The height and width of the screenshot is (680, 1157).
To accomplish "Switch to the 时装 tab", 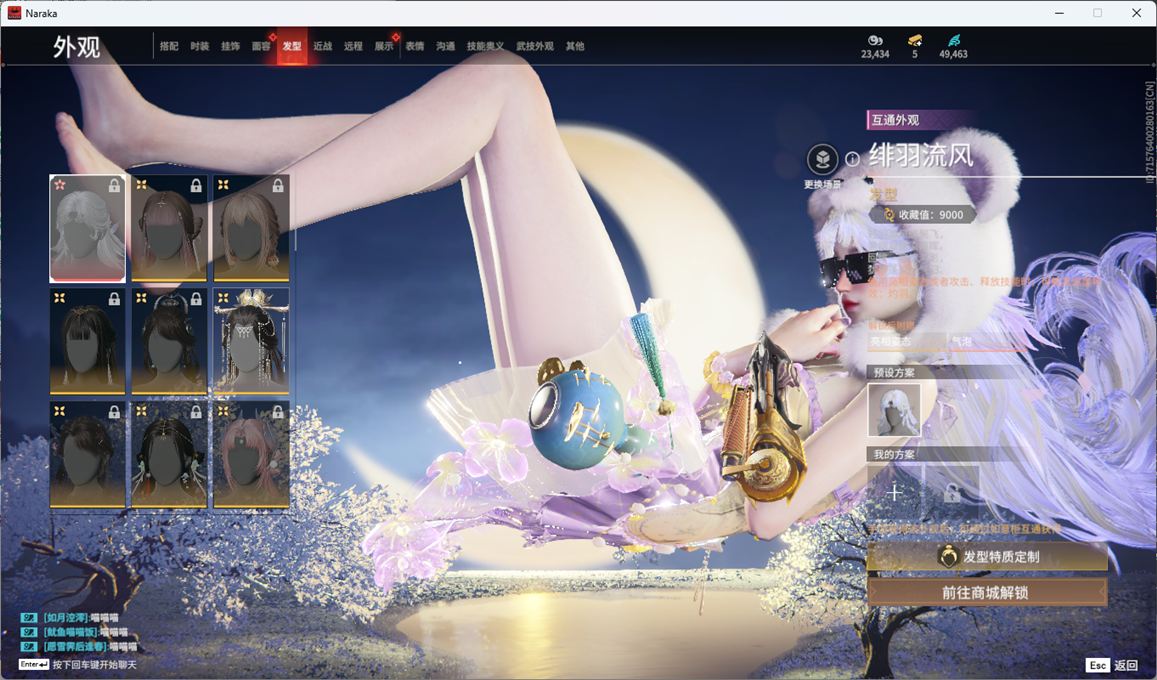I will click(200, 46).
